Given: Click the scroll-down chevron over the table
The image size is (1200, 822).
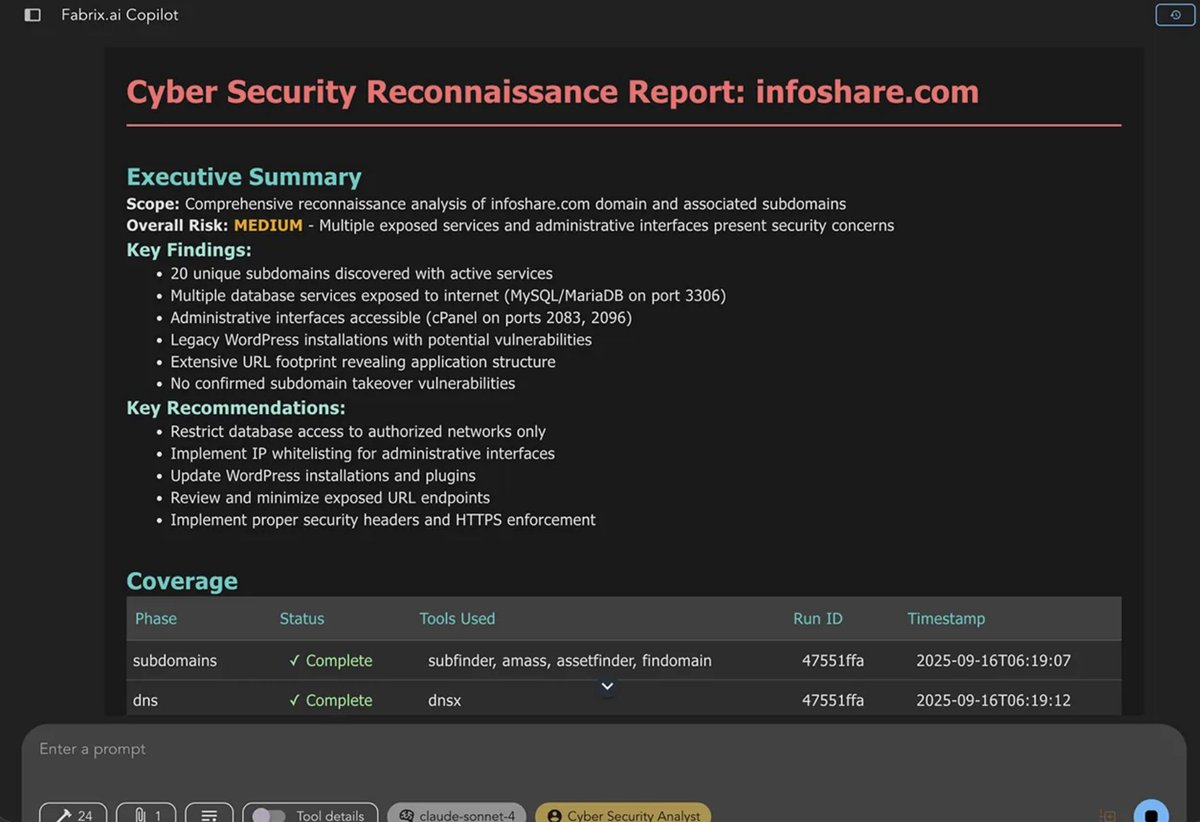Looking at the screenshot, I should 607,686.
